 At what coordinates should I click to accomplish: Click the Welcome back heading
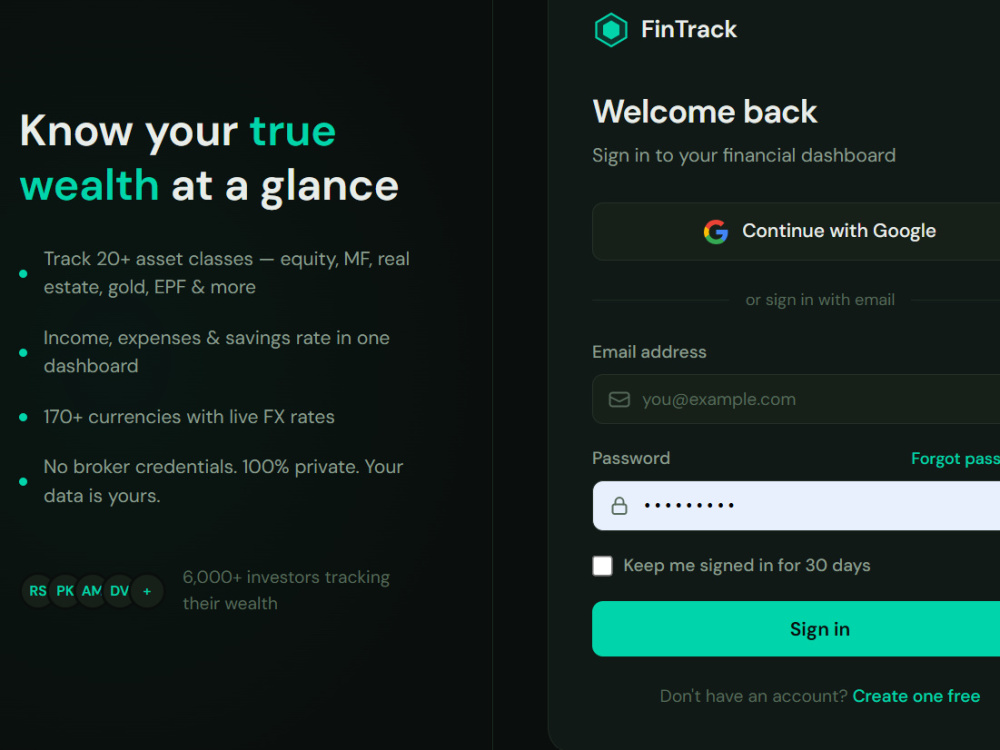tap(705, 112)
